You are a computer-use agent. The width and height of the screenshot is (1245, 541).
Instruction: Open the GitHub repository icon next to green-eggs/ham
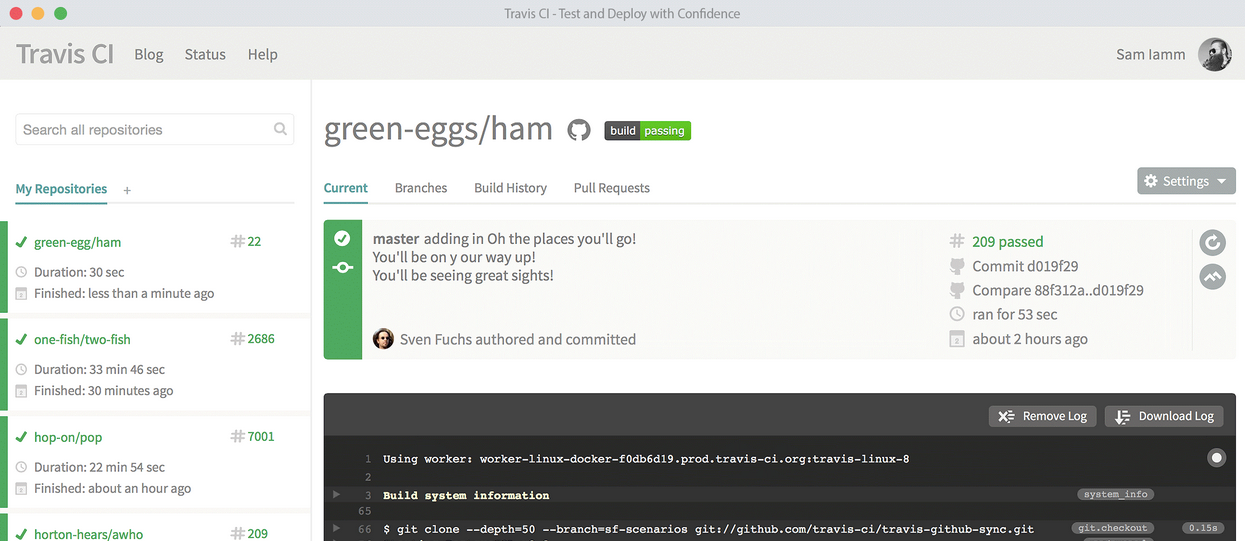coord(579,130)
